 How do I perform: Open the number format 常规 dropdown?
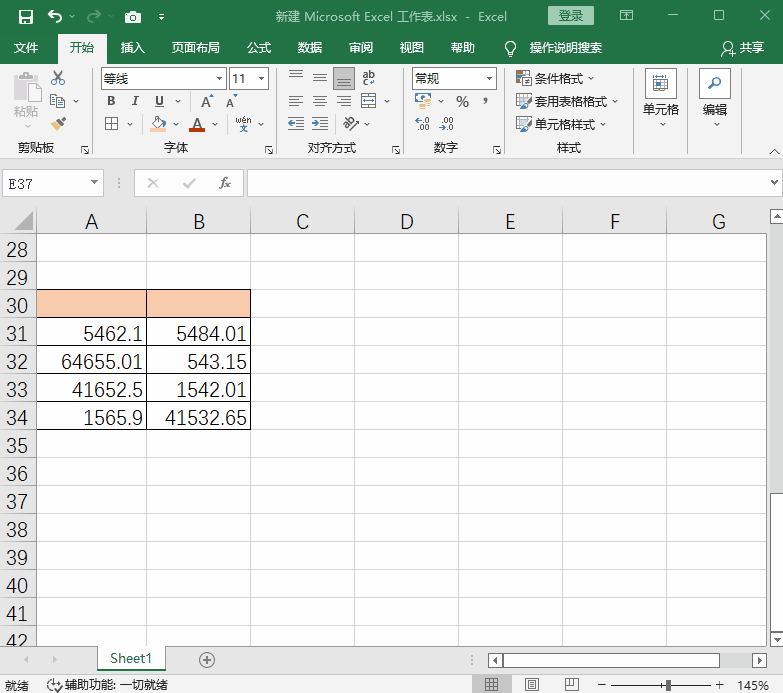click(x=489, y=78)
